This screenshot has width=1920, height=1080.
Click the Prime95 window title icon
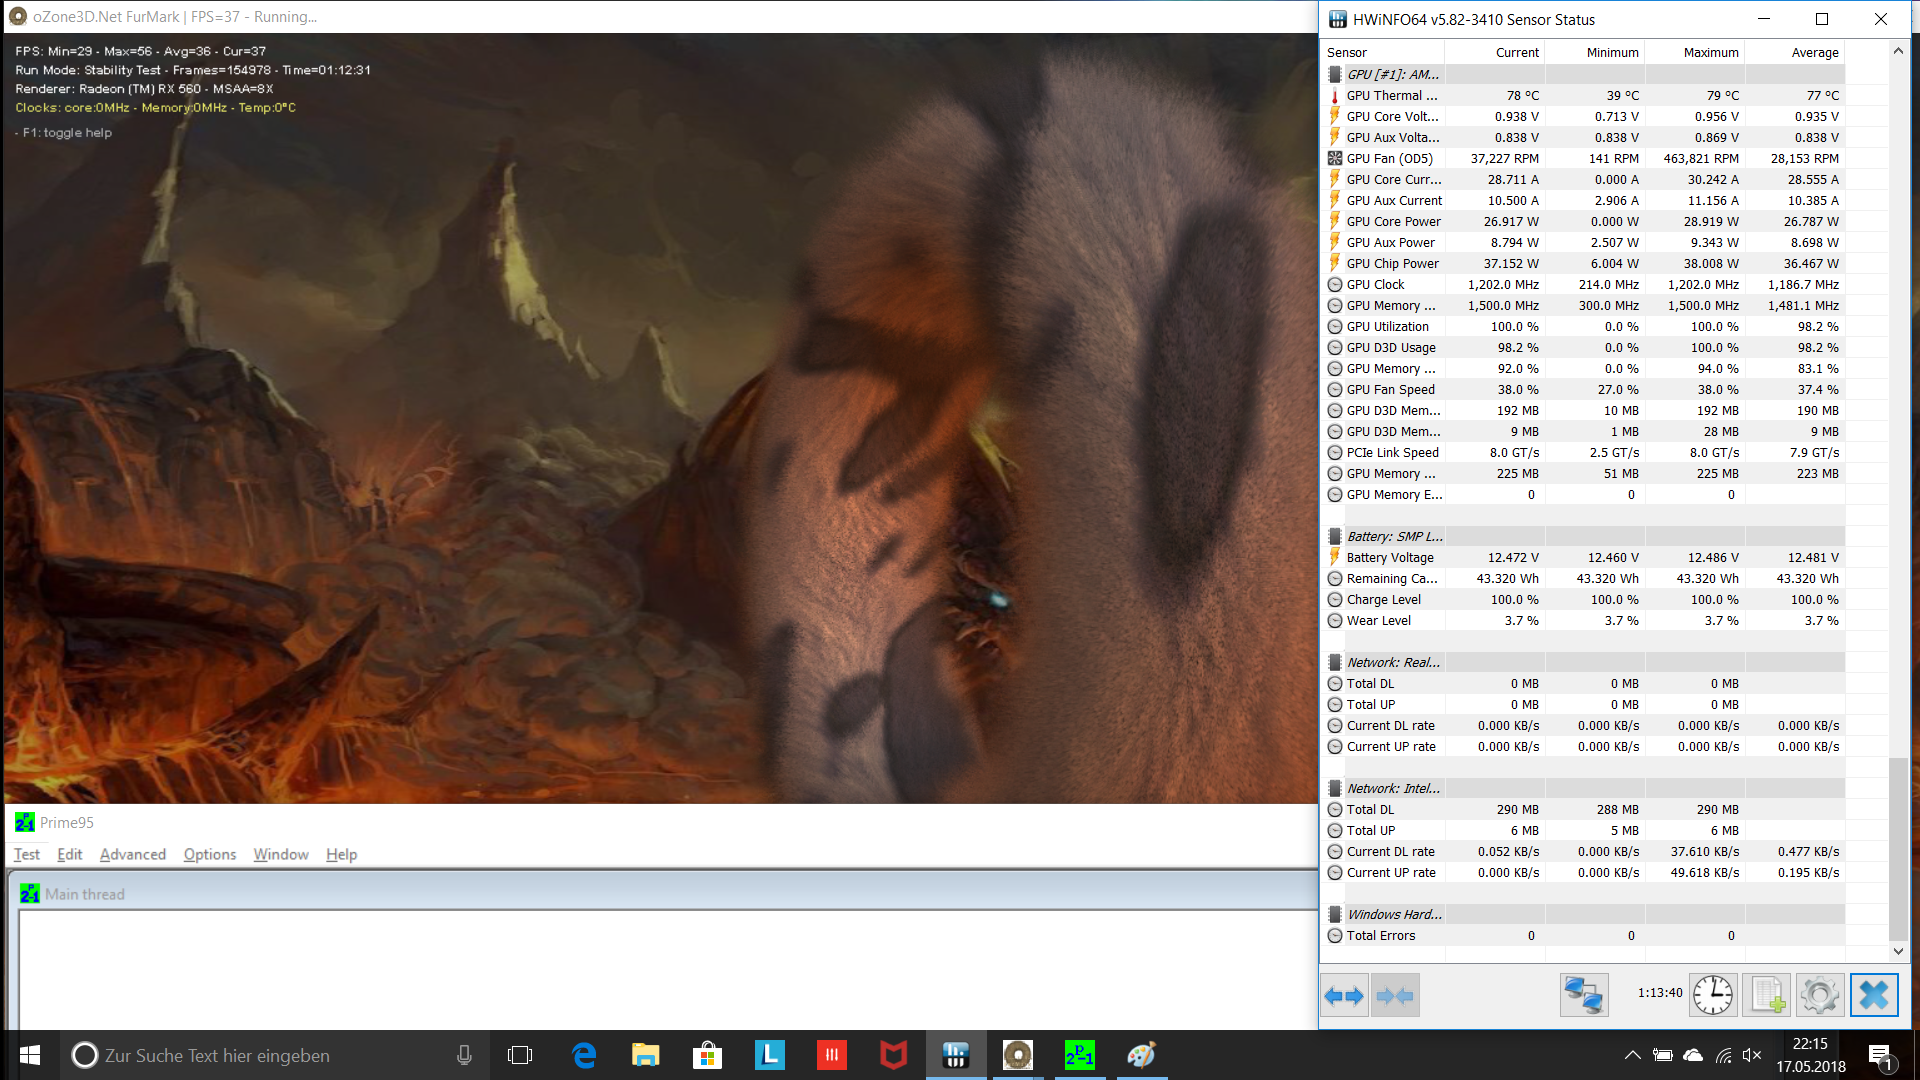coord(25,822)
